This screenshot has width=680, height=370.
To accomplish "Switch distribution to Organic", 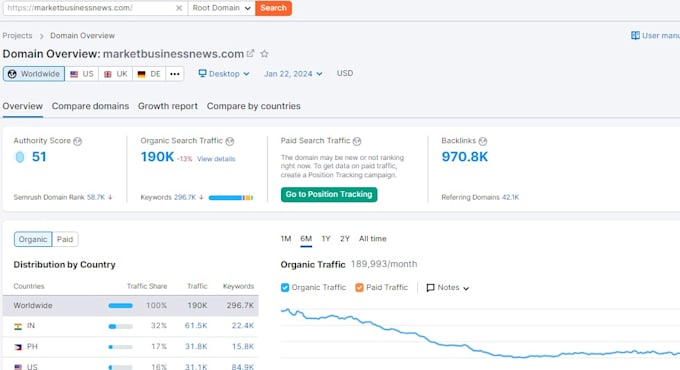I will tap(33, 239).
